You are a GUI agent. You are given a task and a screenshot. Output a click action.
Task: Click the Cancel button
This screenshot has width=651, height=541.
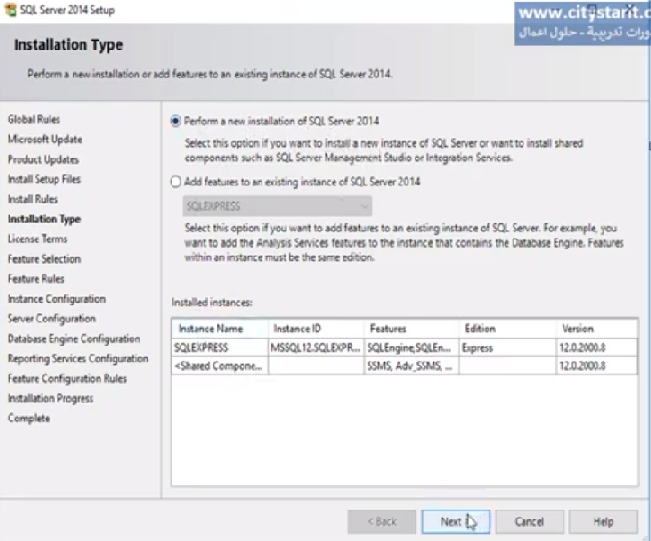(x=529, y=522)
